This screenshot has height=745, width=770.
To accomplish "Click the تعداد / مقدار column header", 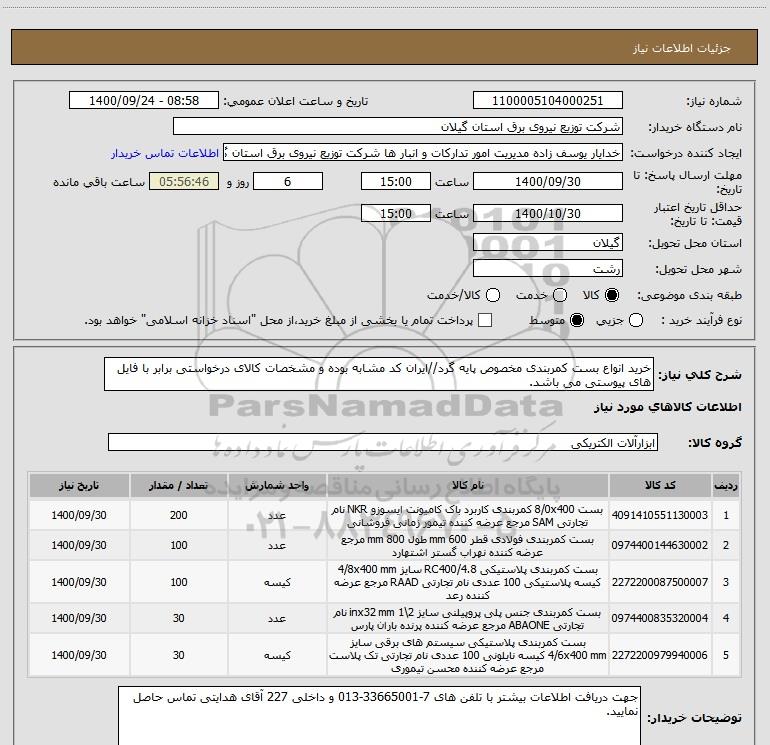I will pos(179,486).
